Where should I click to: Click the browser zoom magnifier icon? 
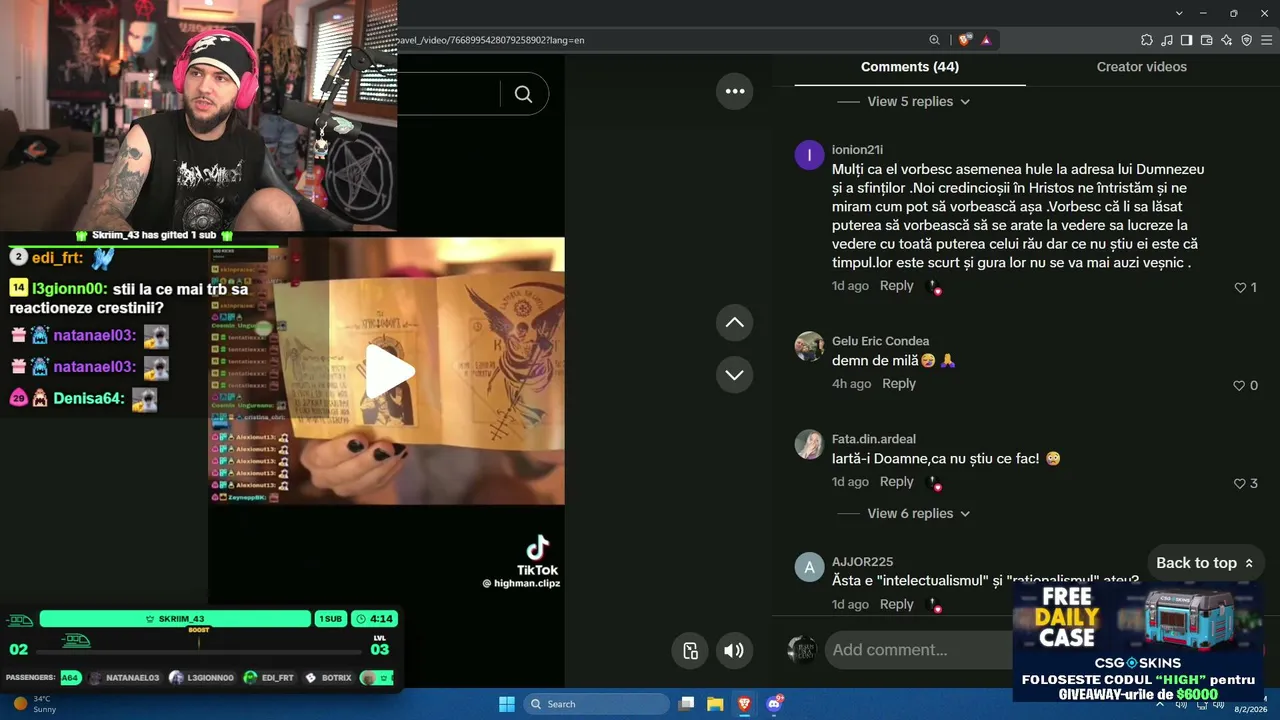[x=934, y=40]
